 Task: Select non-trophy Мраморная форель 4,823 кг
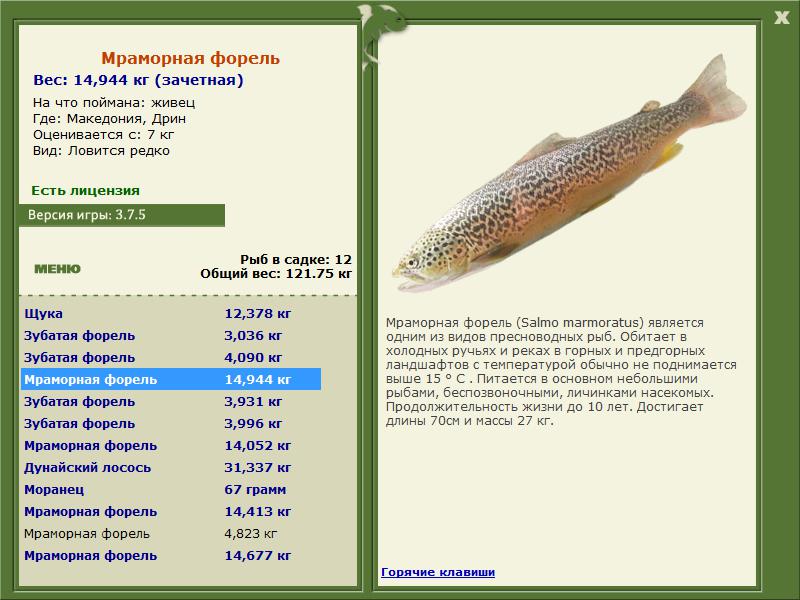tap(170, 534)
